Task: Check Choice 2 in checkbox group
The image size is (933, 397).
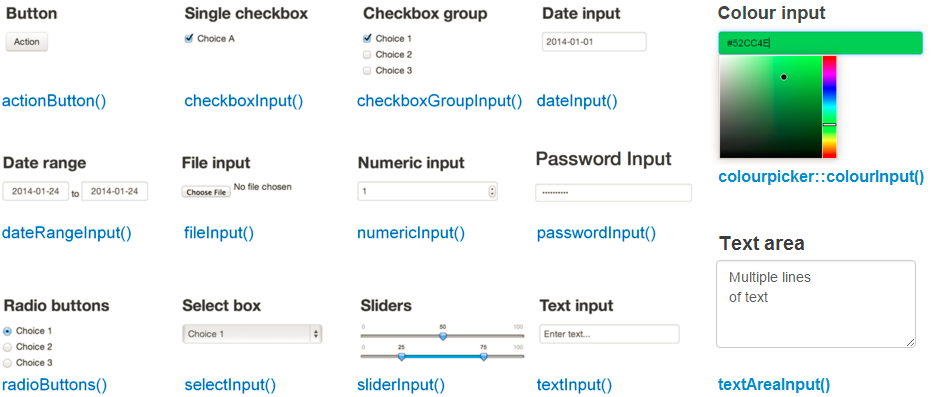Action: (367, 55)
